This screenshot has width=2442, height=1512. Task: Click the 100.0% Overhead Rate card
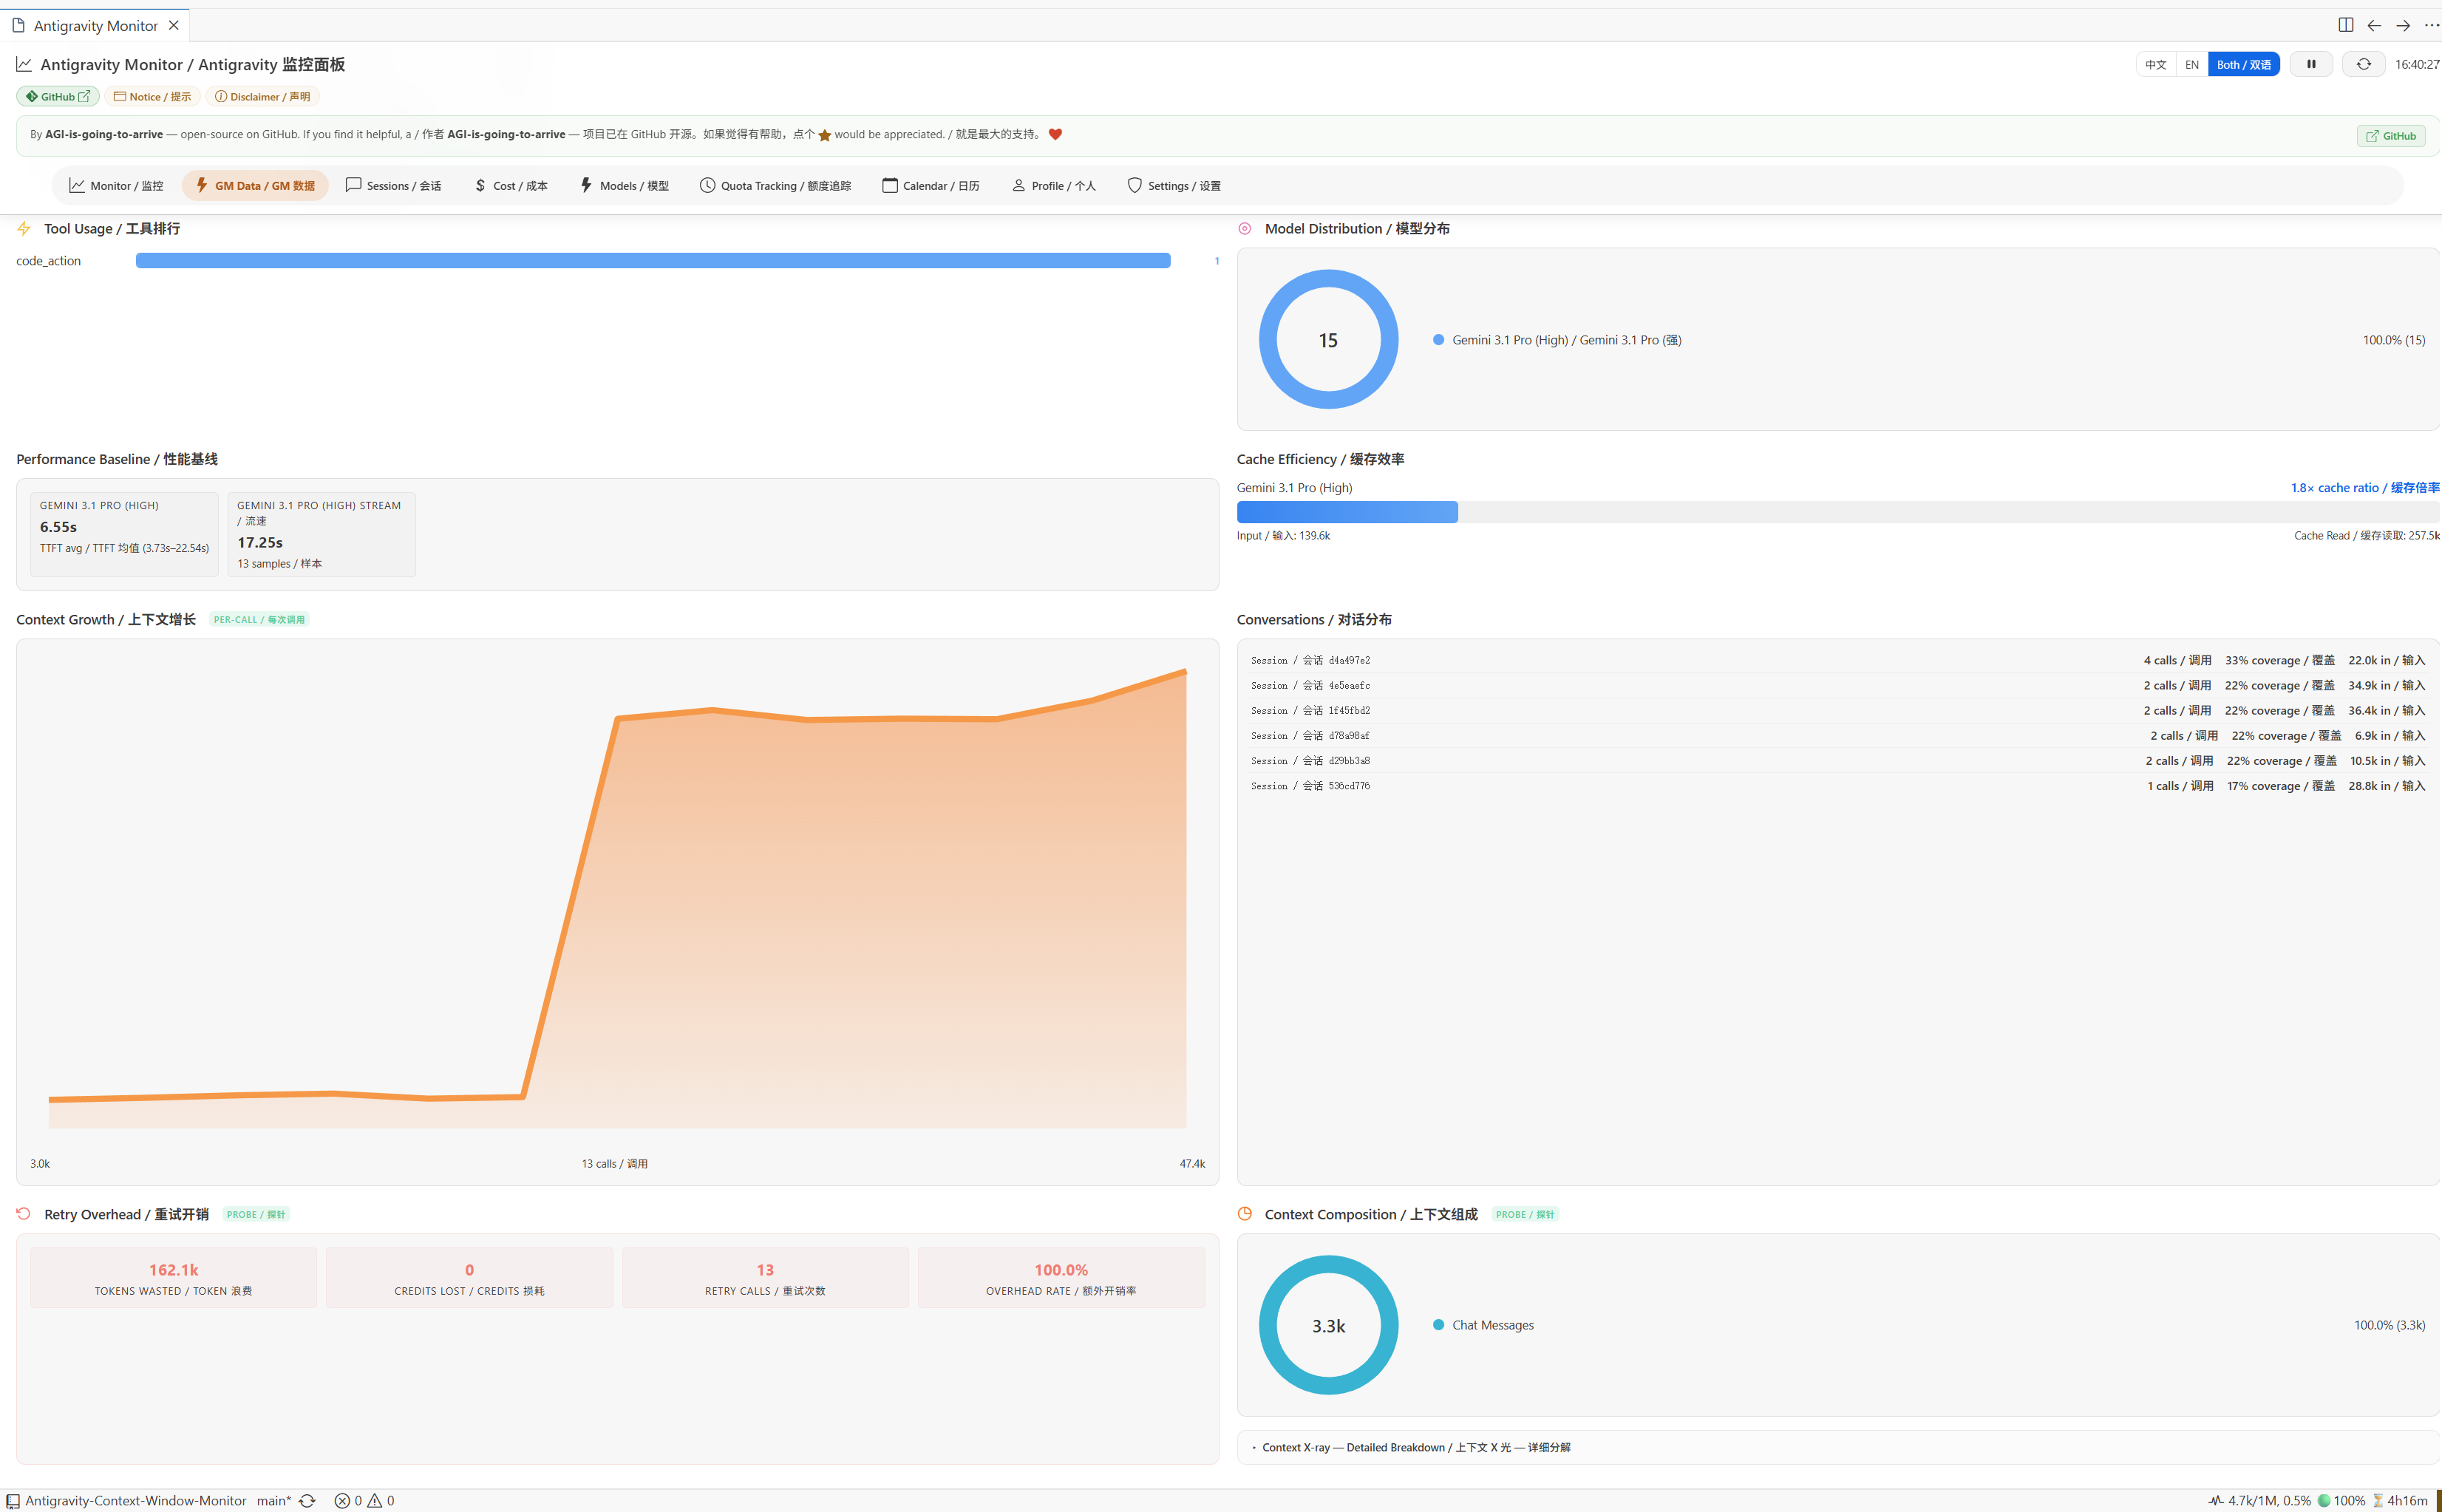[x=1061, y=1278]
